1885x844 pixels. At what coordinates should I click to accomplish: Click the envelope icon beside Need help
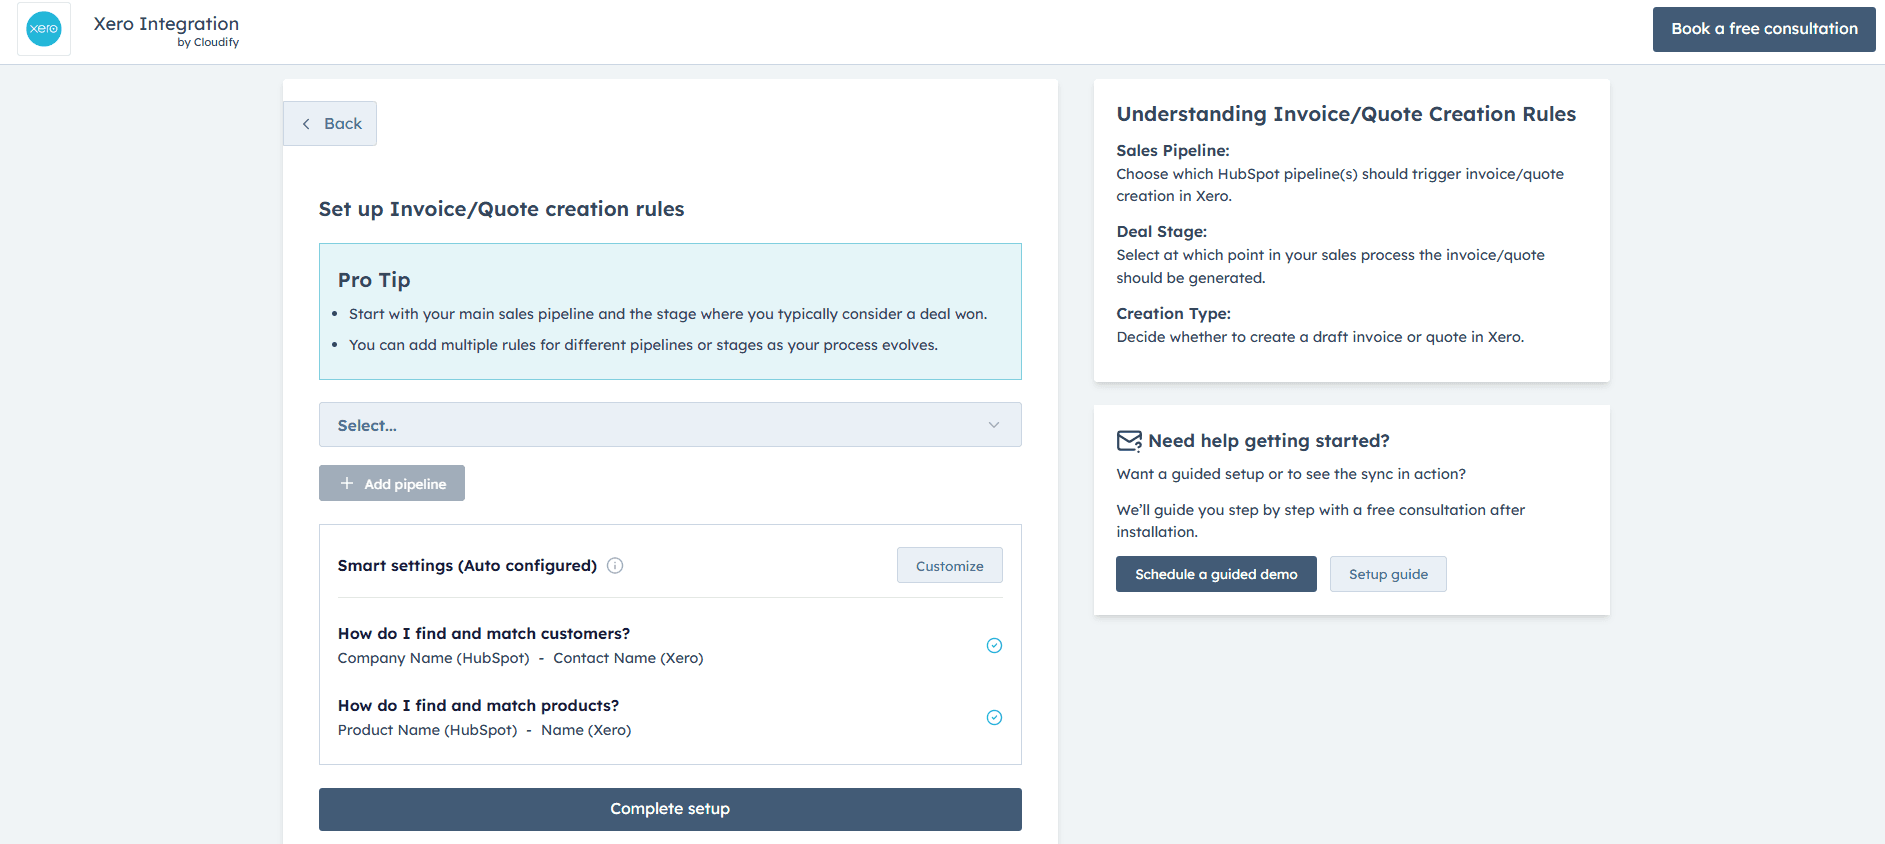tap(1129, 441)
